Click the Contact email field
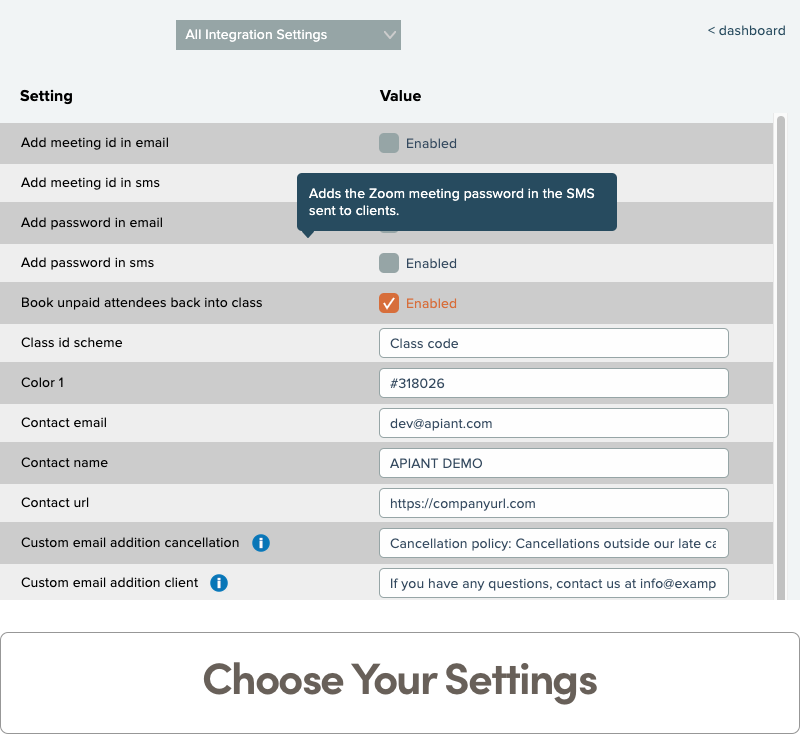 (553, 423)
